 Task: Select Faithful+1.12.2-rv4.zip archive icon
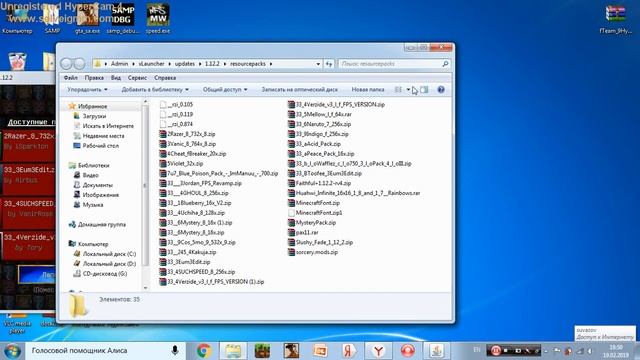291,183
